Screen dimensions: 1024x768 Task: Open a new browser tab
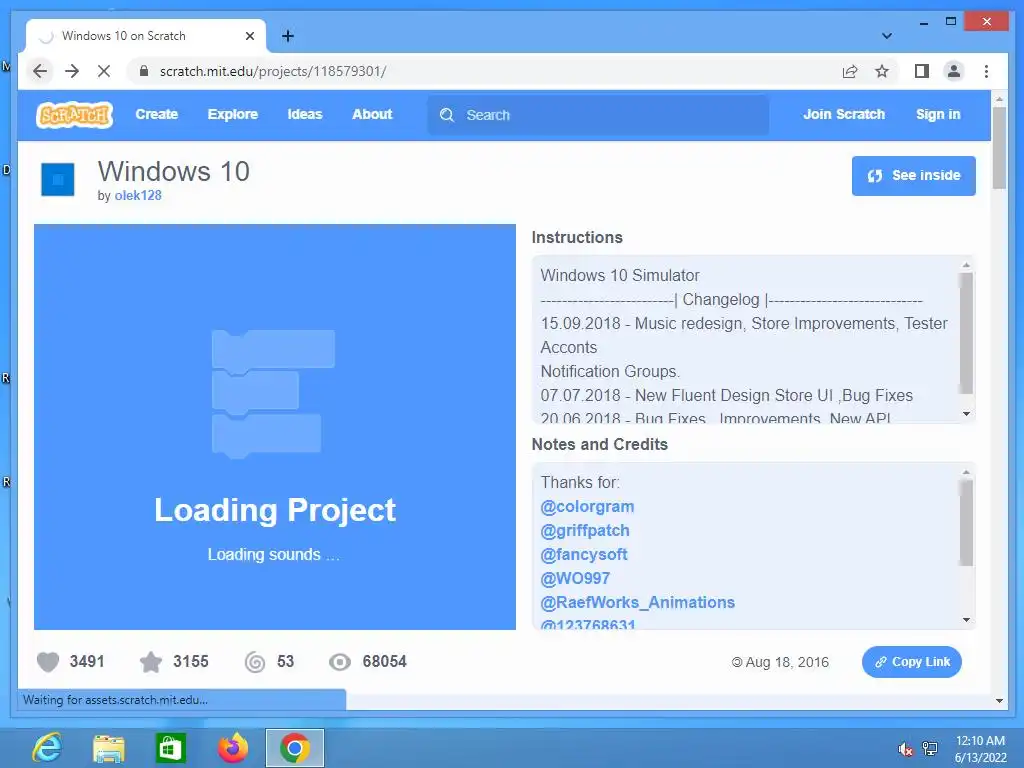tap(288, 36)
